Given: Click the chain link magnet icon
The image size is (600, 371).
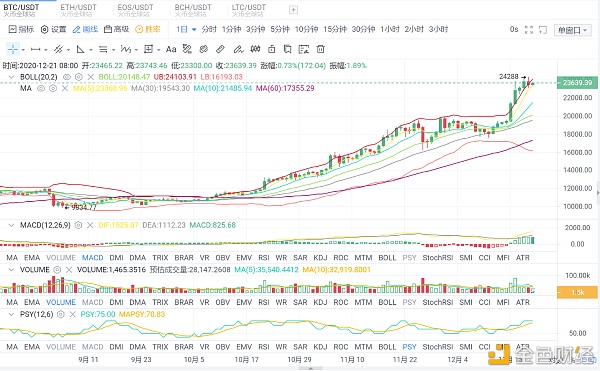Looking at the screenshot, I should pos(204,49).
